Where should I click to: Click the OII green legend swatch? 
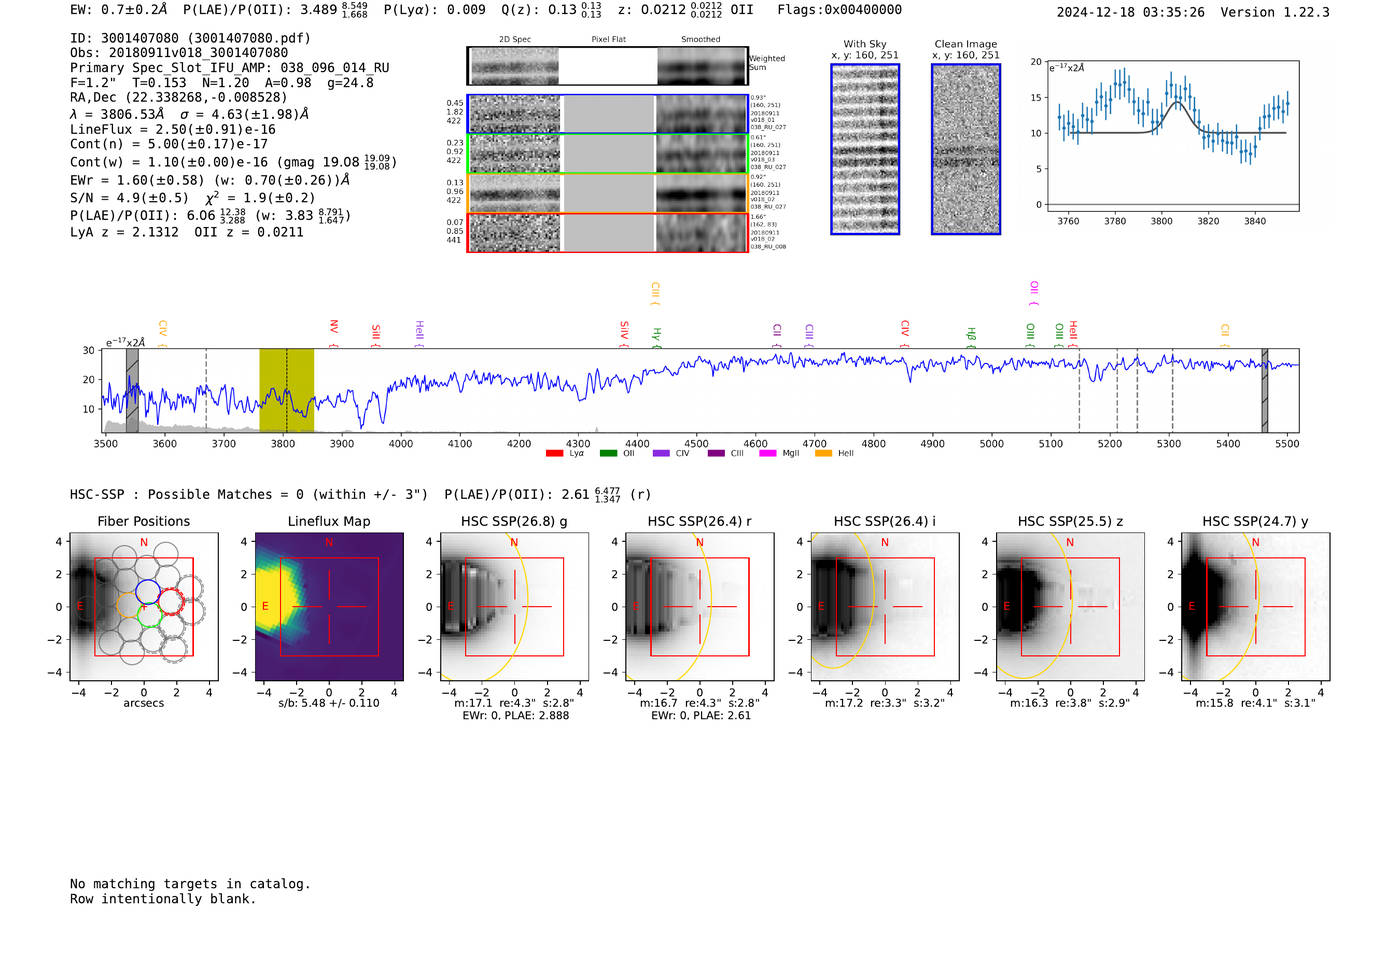point(608,453)
